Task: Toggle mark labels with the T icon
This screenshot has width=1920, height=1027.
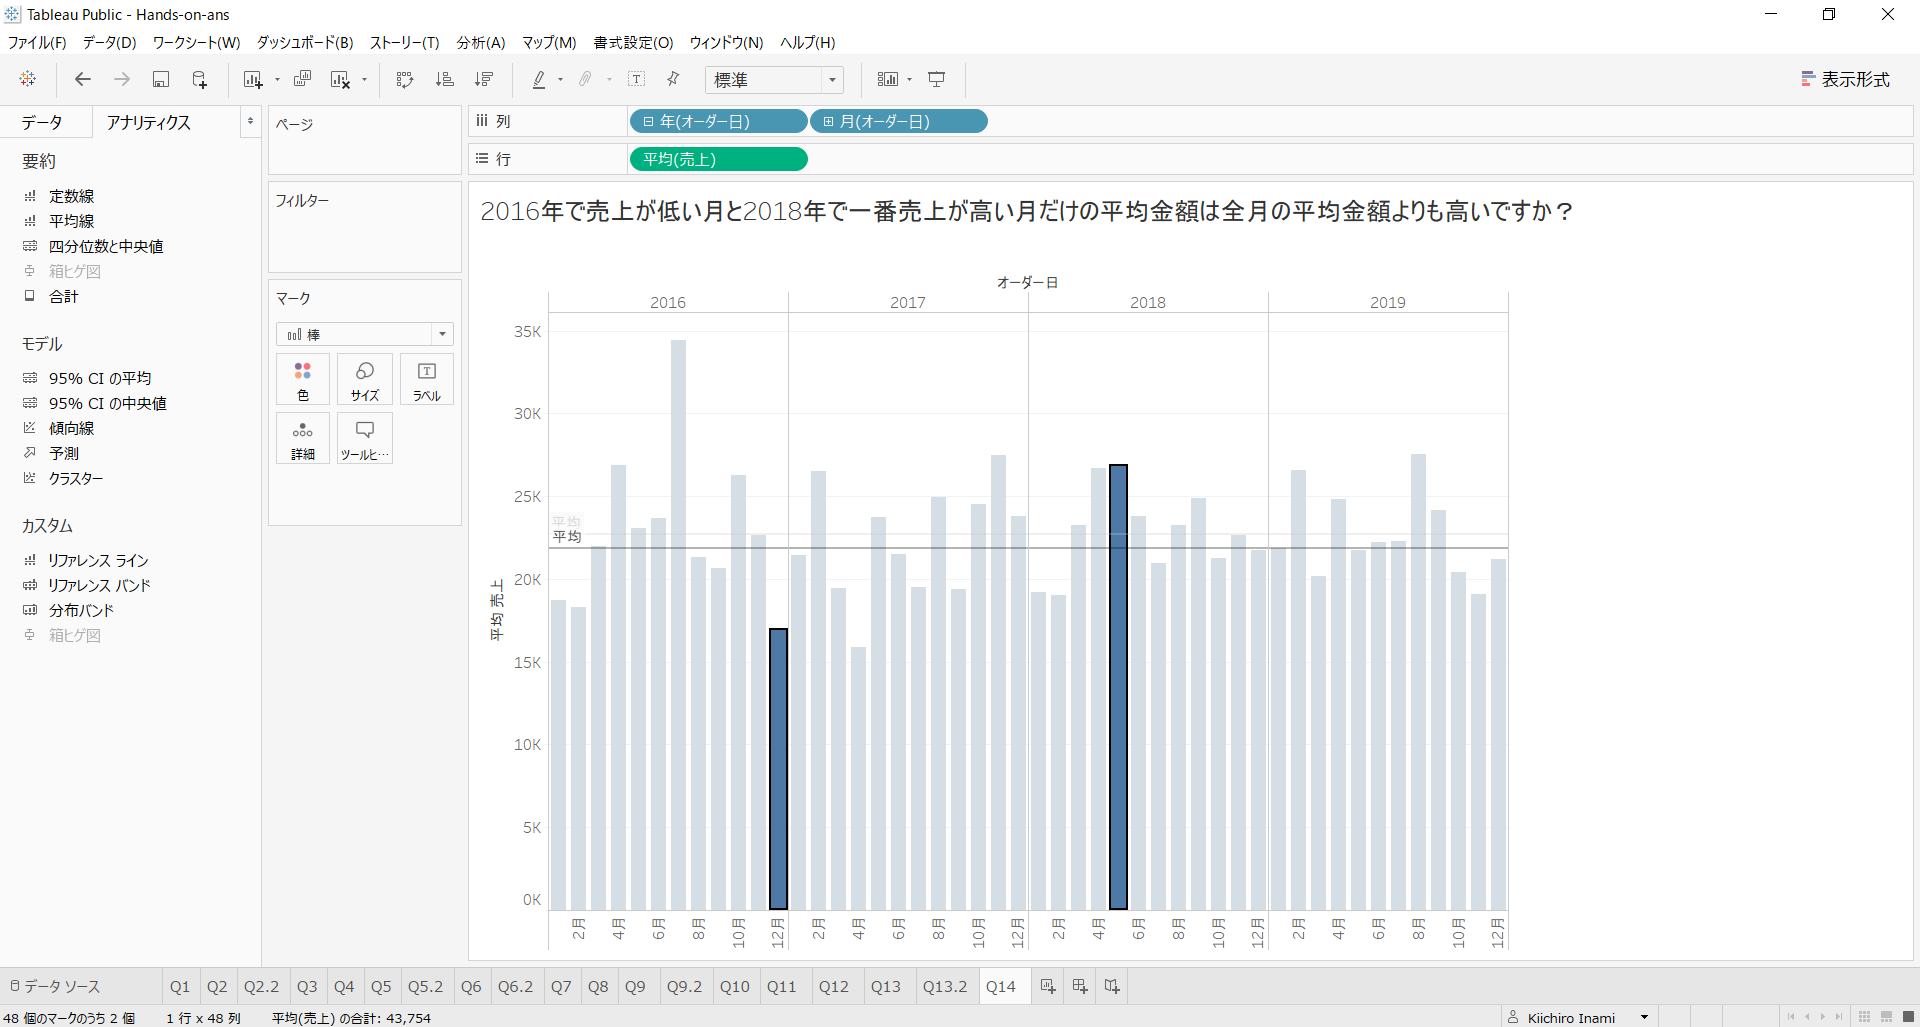Action: point(637,79)
